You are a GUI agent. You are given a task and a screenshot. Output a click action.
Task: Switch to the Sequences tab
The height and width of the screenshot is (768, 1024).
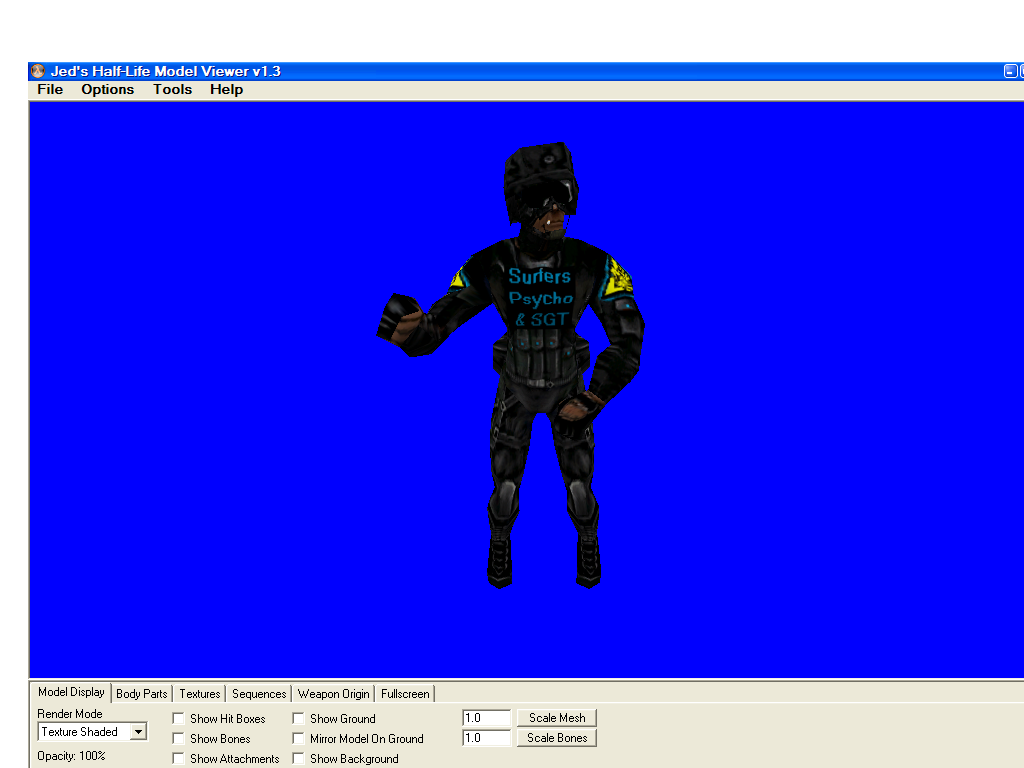(x=259, y=694)
